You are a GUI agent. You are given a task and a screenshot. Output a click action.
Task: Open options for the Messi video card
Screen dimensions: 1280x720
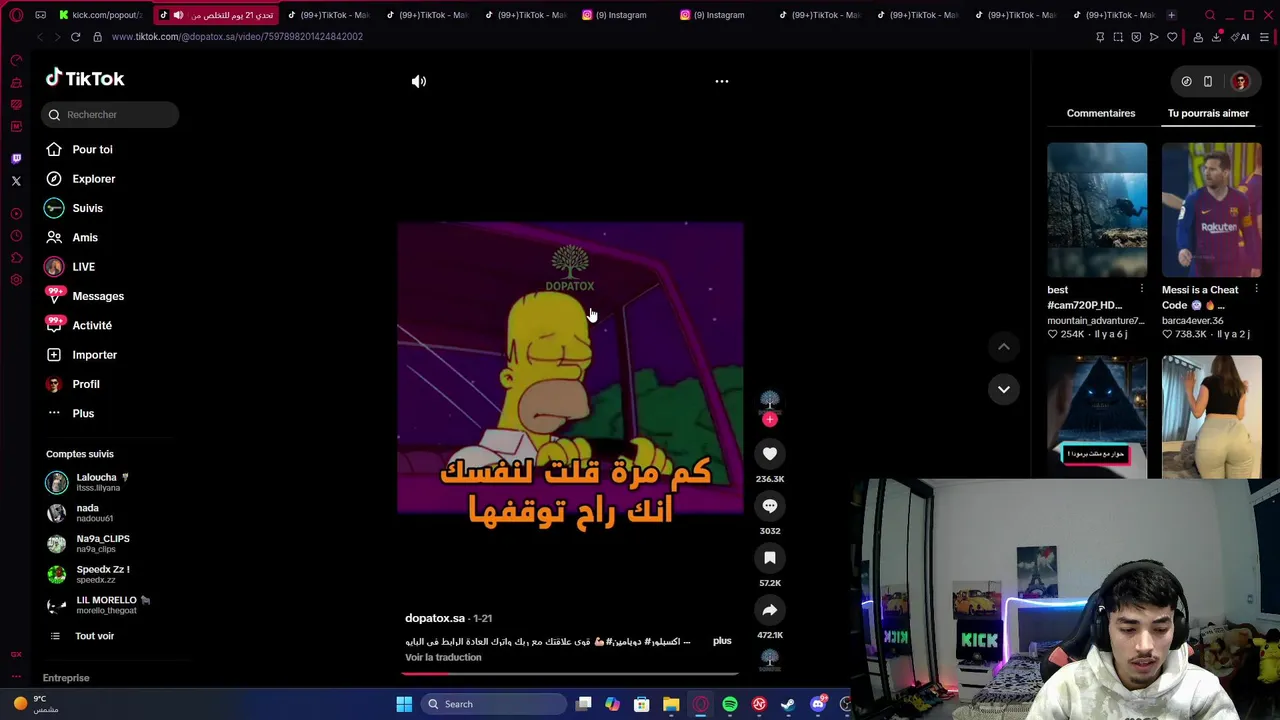coord(1256,290)
